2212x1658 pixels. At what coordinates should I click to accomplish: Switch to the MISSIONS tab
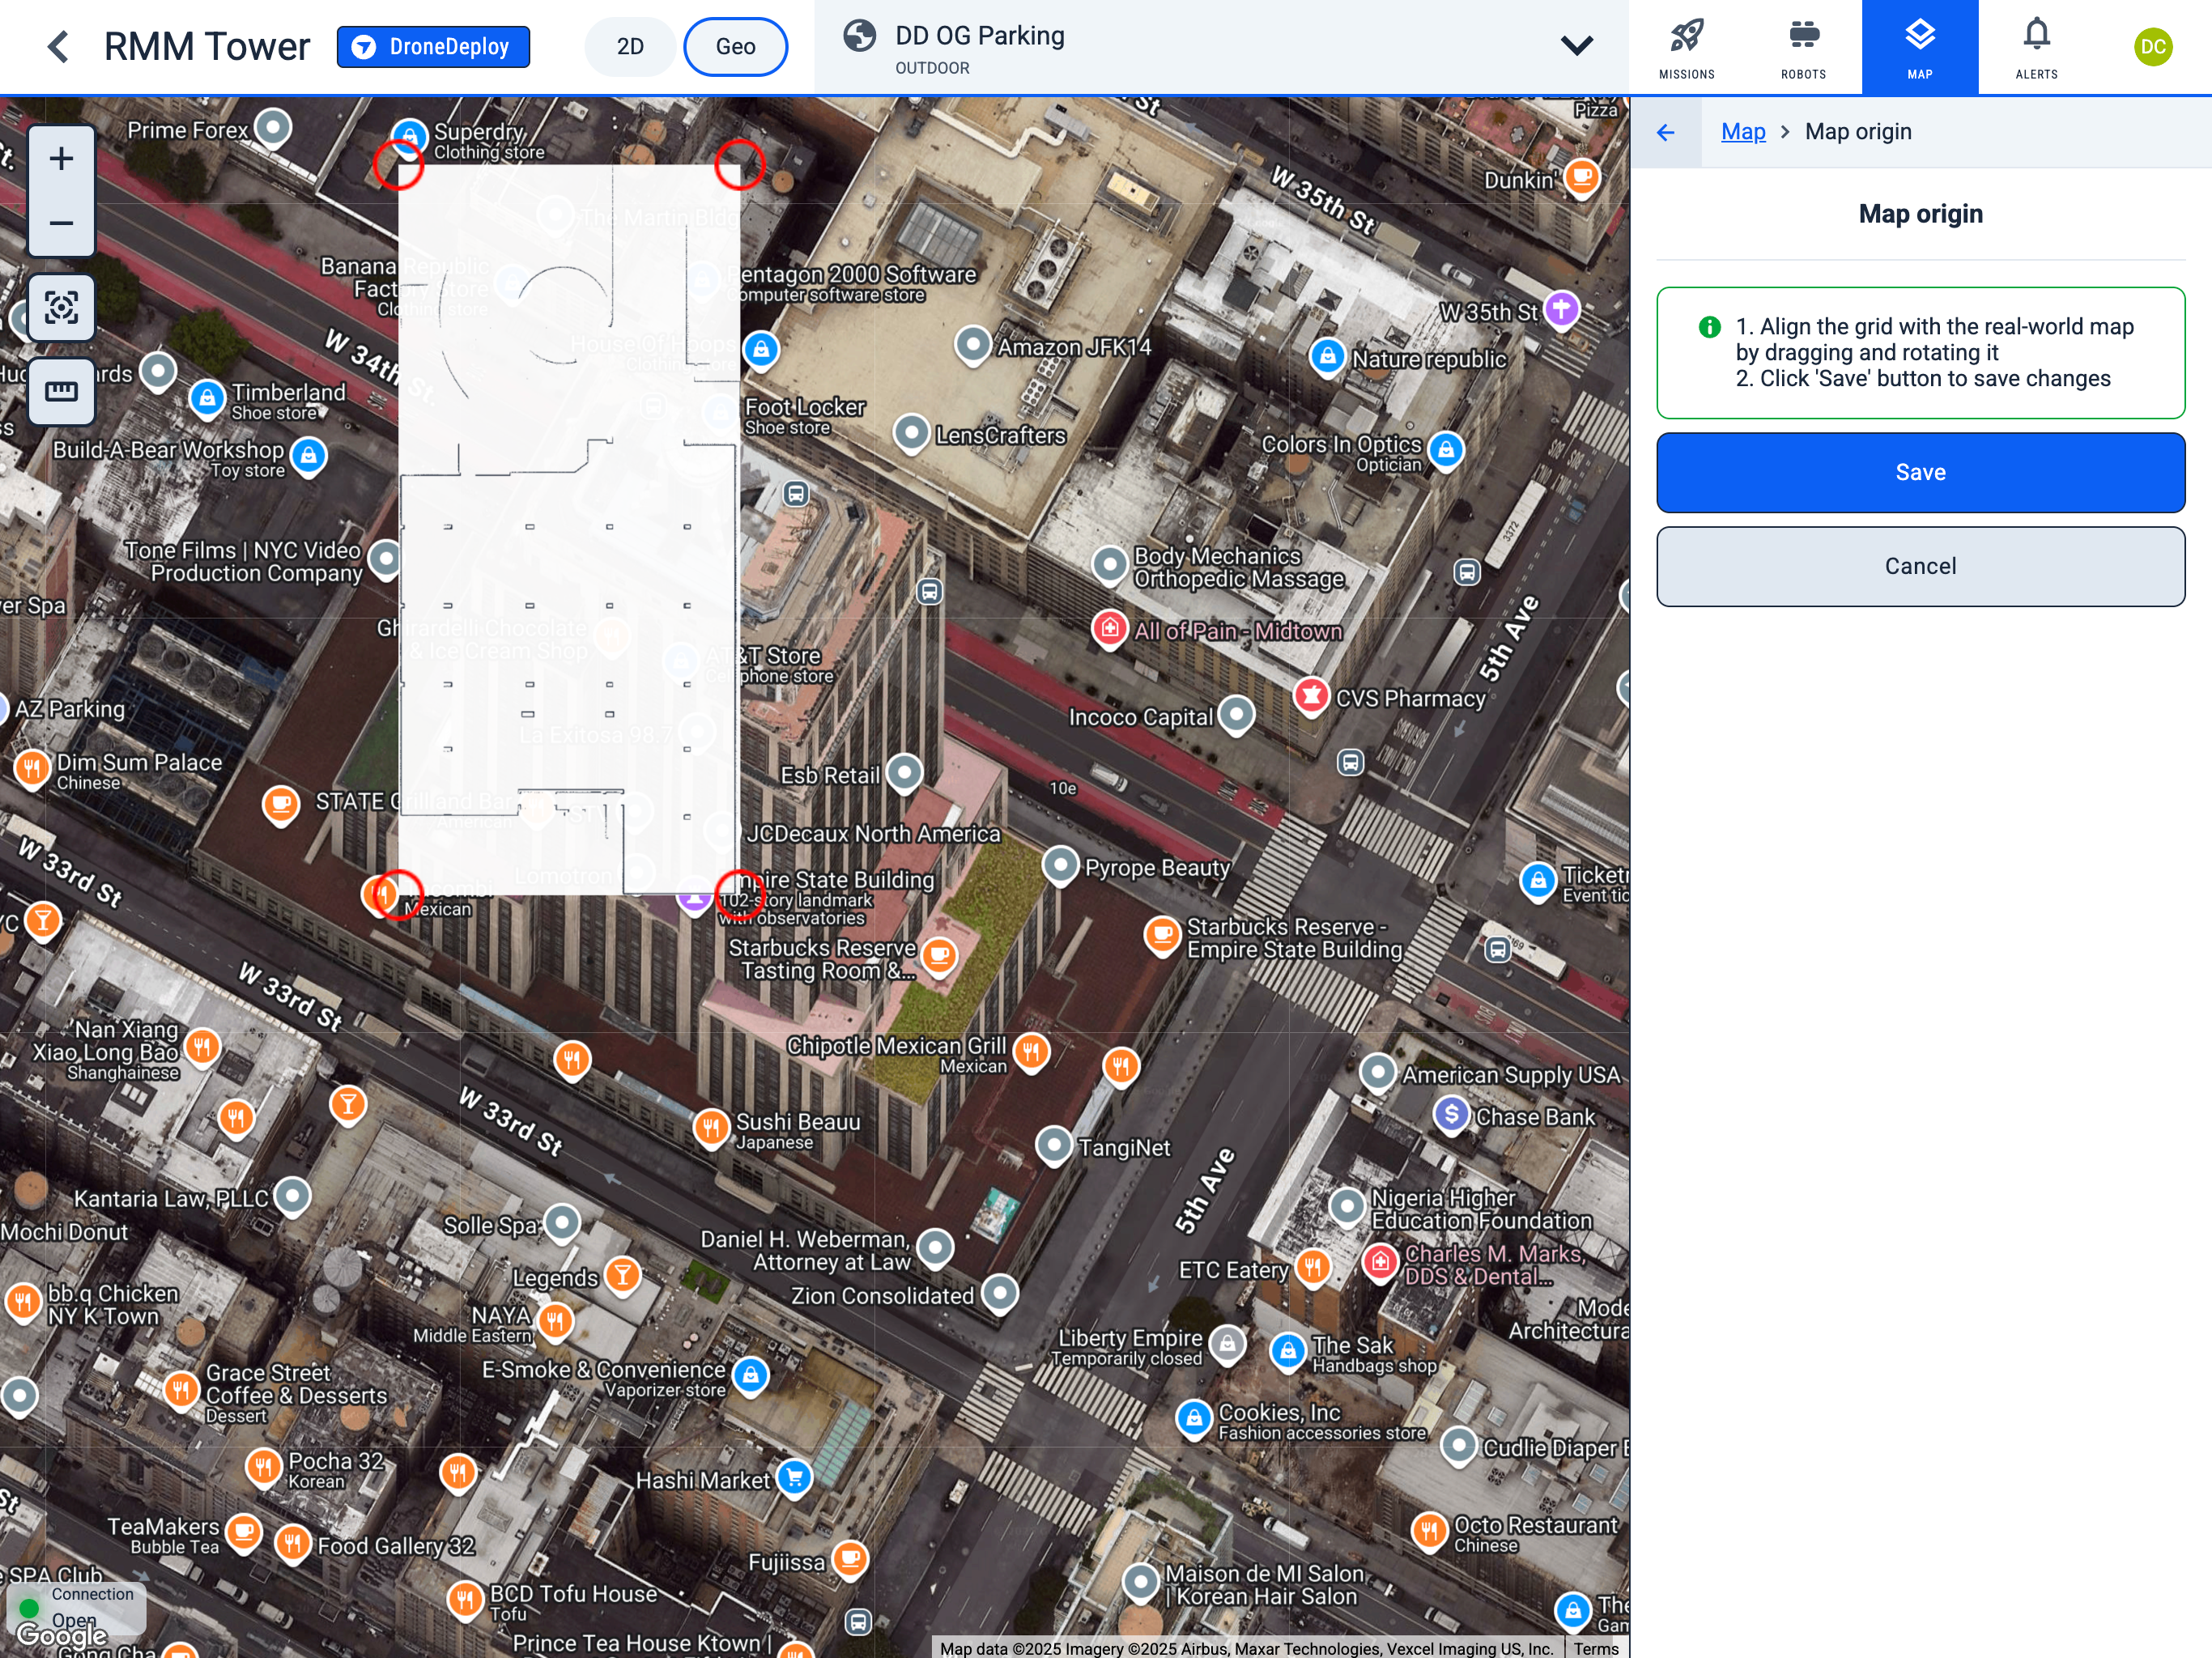[x=1687, y=45]
